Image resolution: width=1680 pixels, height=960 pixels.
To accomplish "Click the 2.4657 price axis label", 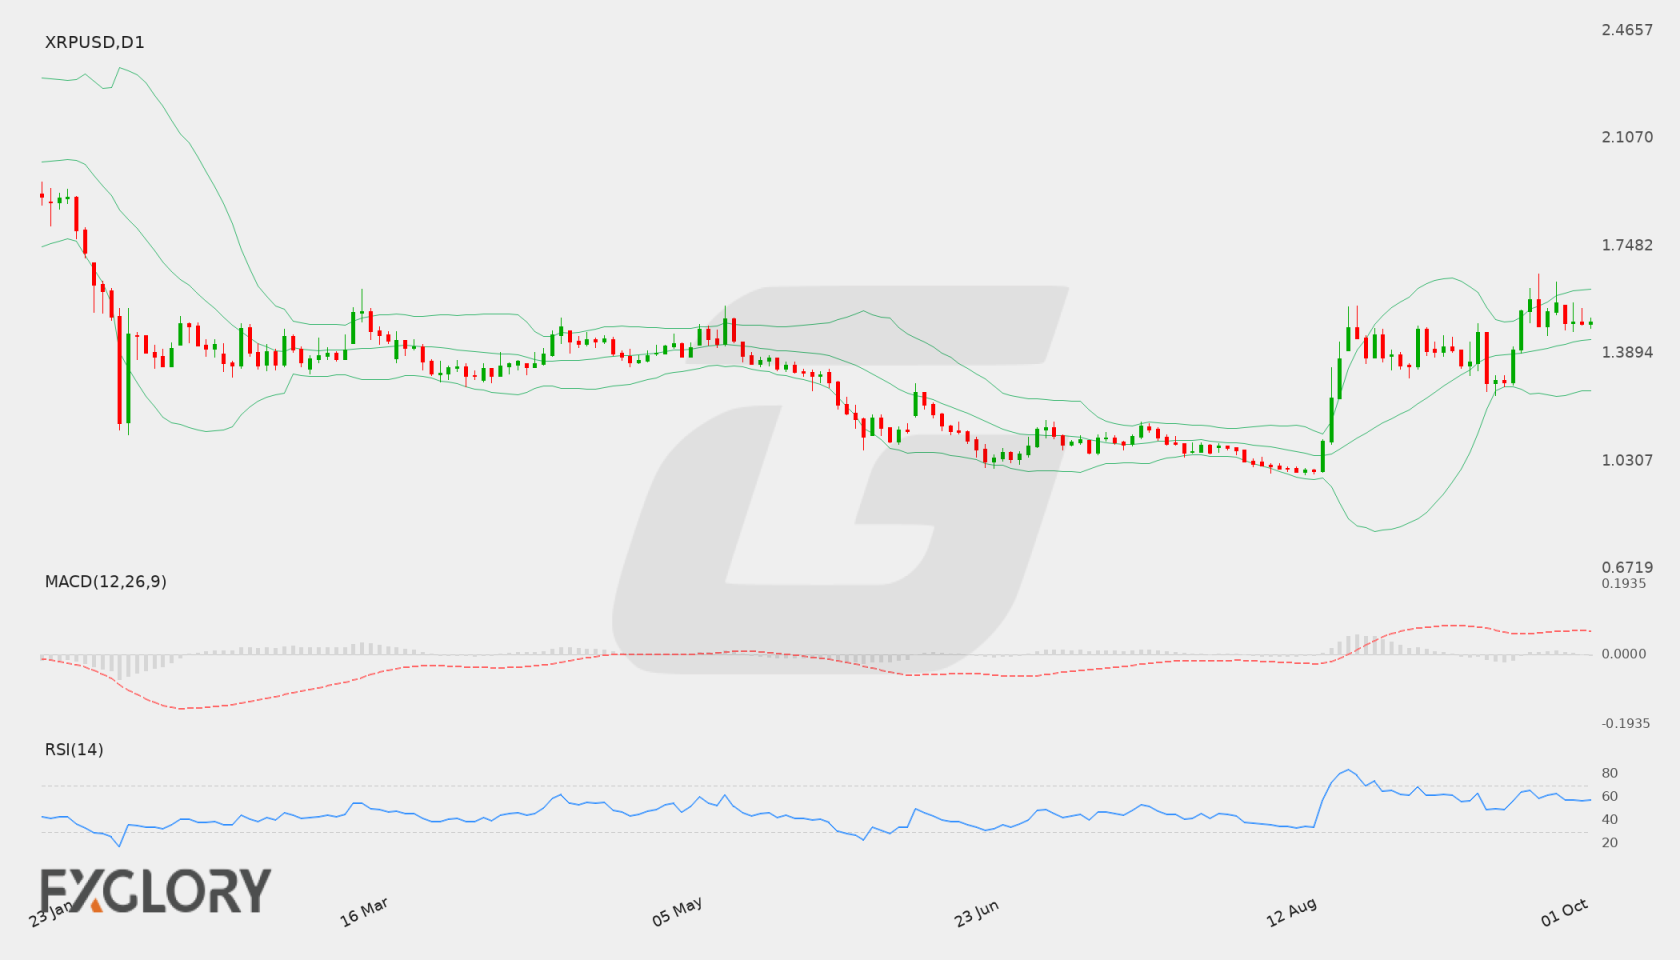I will [1627, 30].
